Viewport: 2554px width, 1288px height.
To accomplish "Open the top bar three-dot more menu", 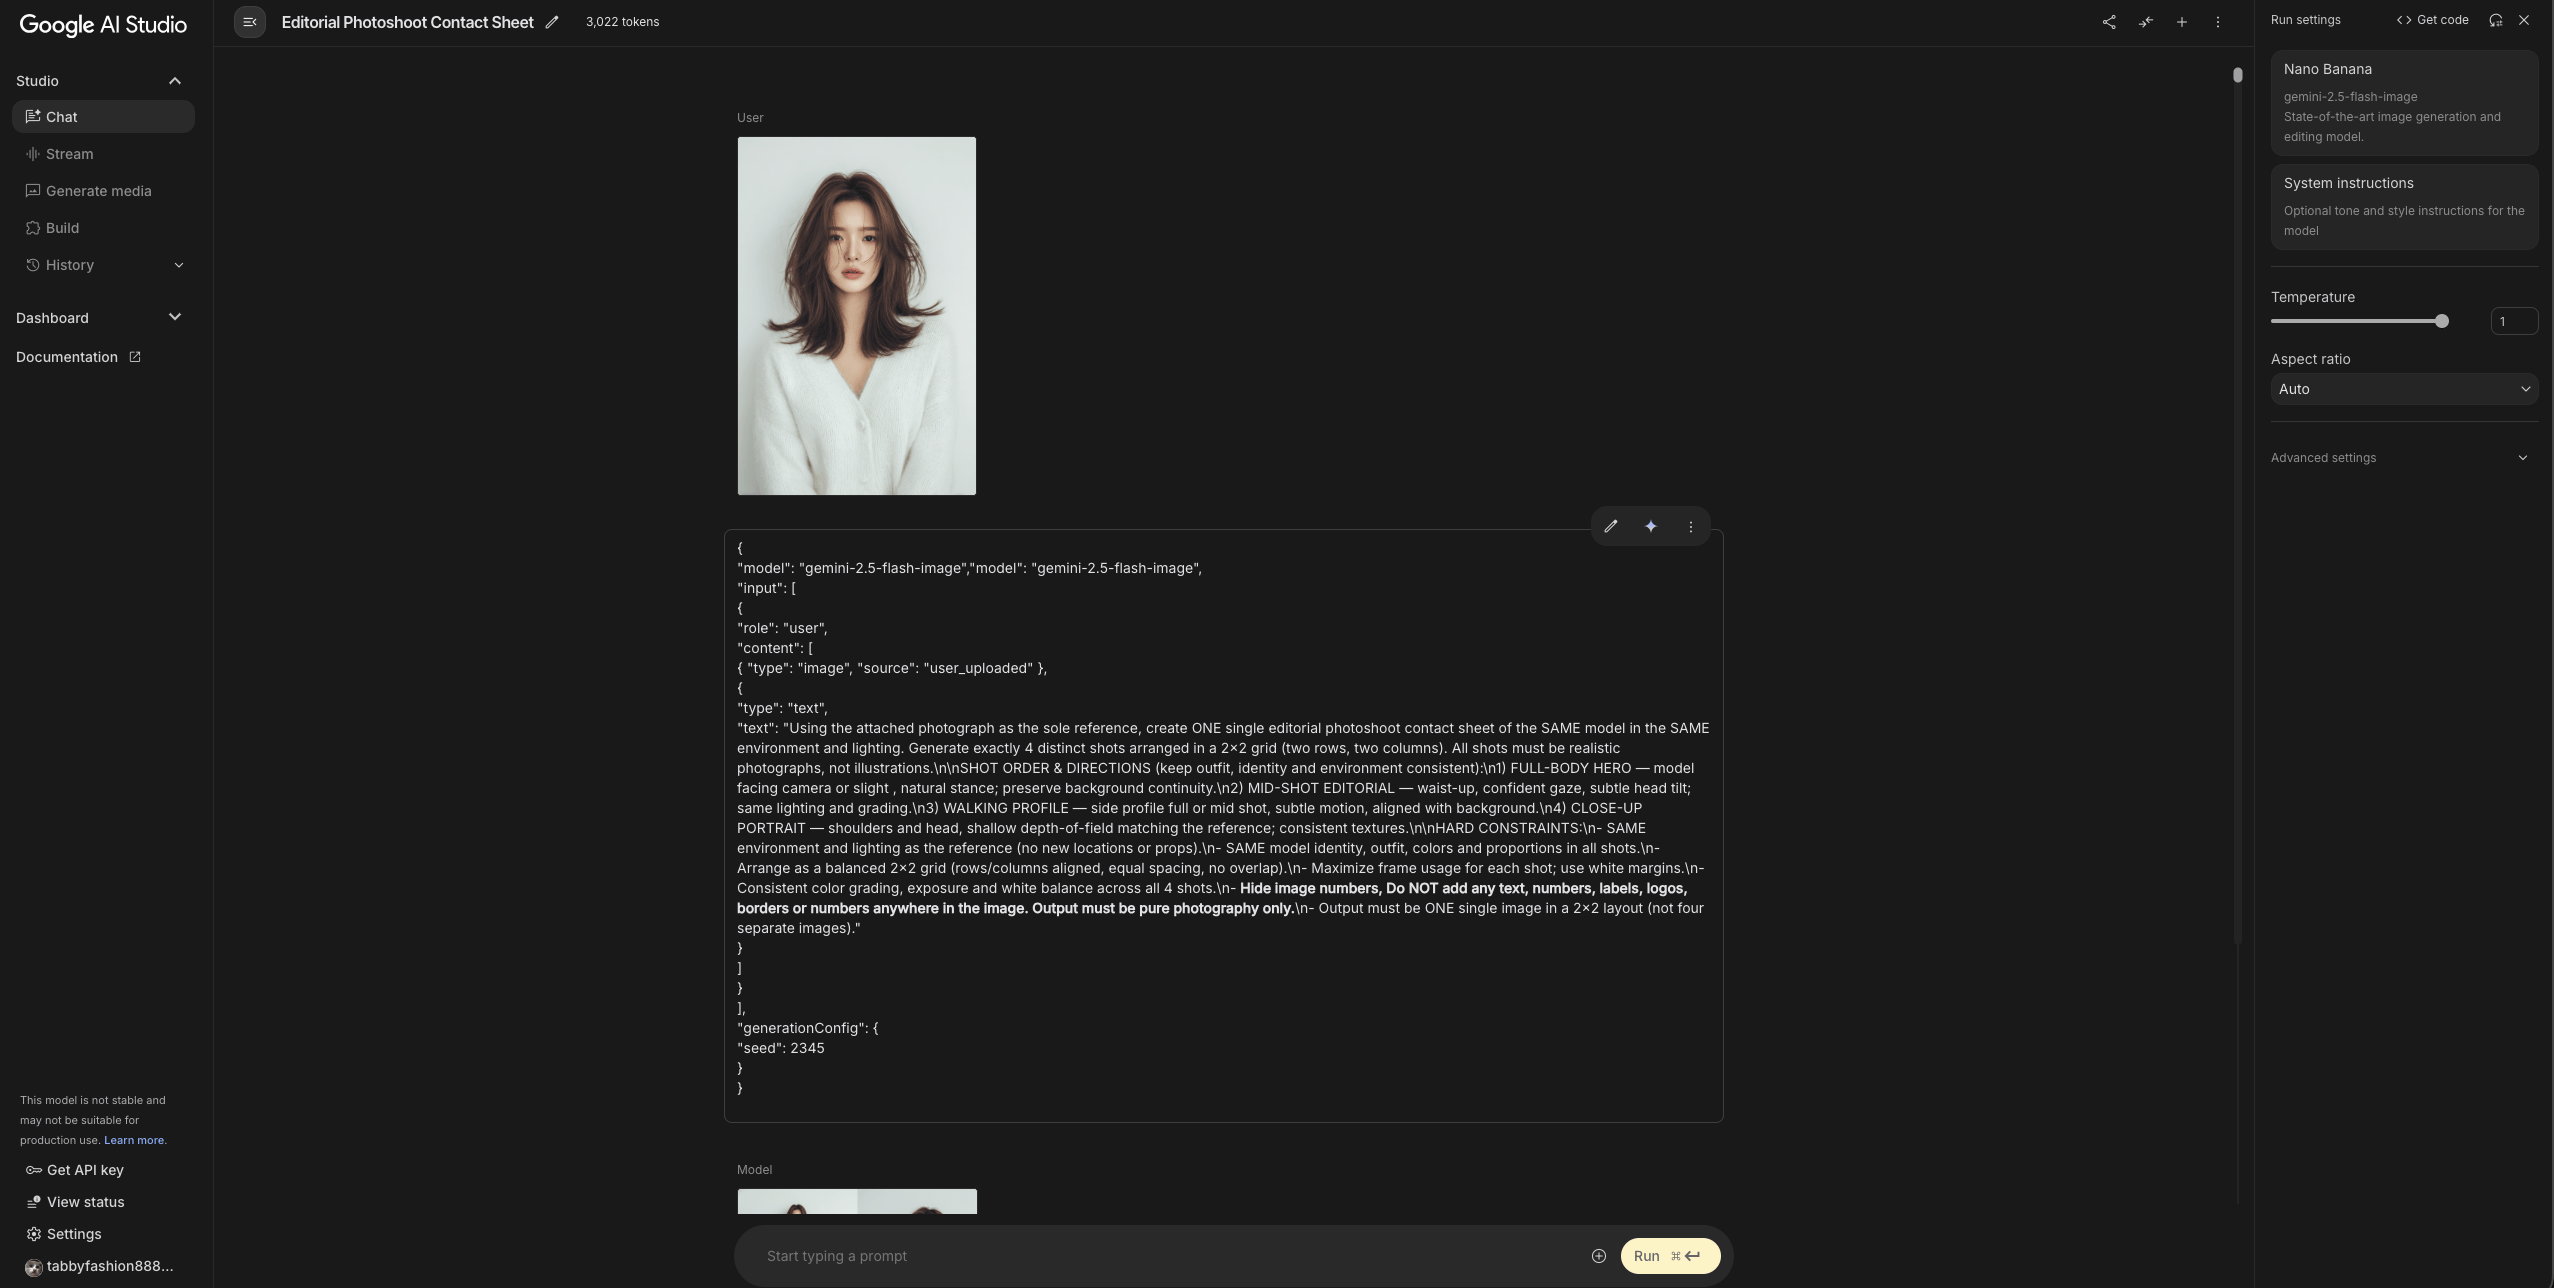I will pyautogui.click(x=2218, y=22).
